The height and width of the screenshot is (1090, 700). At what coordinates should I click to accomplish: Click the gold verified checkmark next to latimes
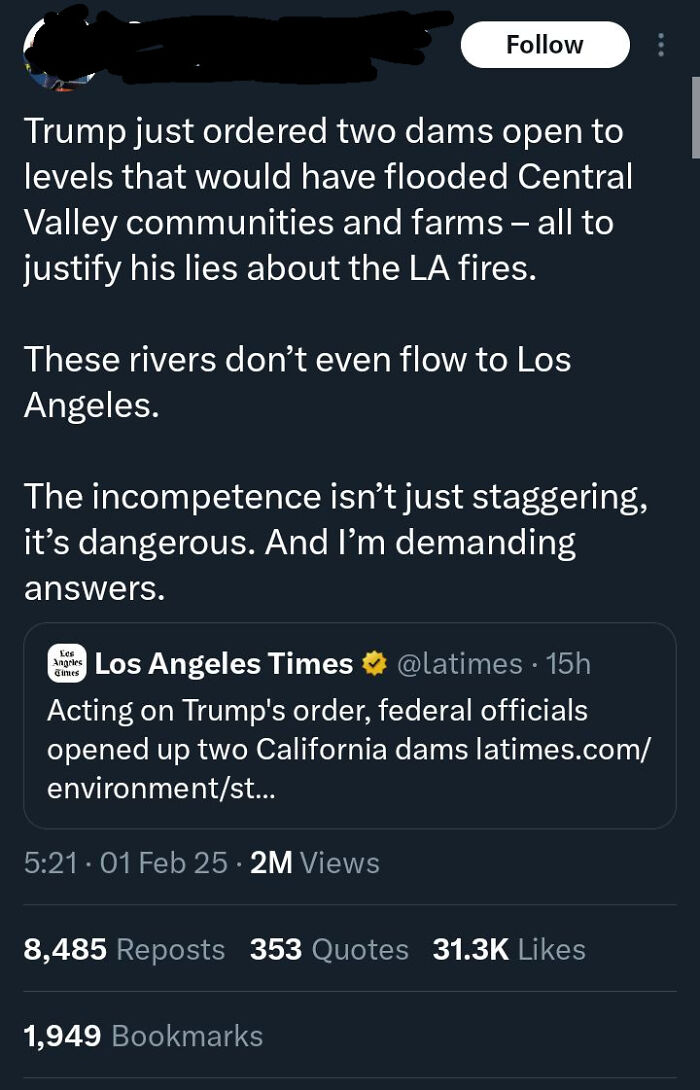[x=373, y=663]
